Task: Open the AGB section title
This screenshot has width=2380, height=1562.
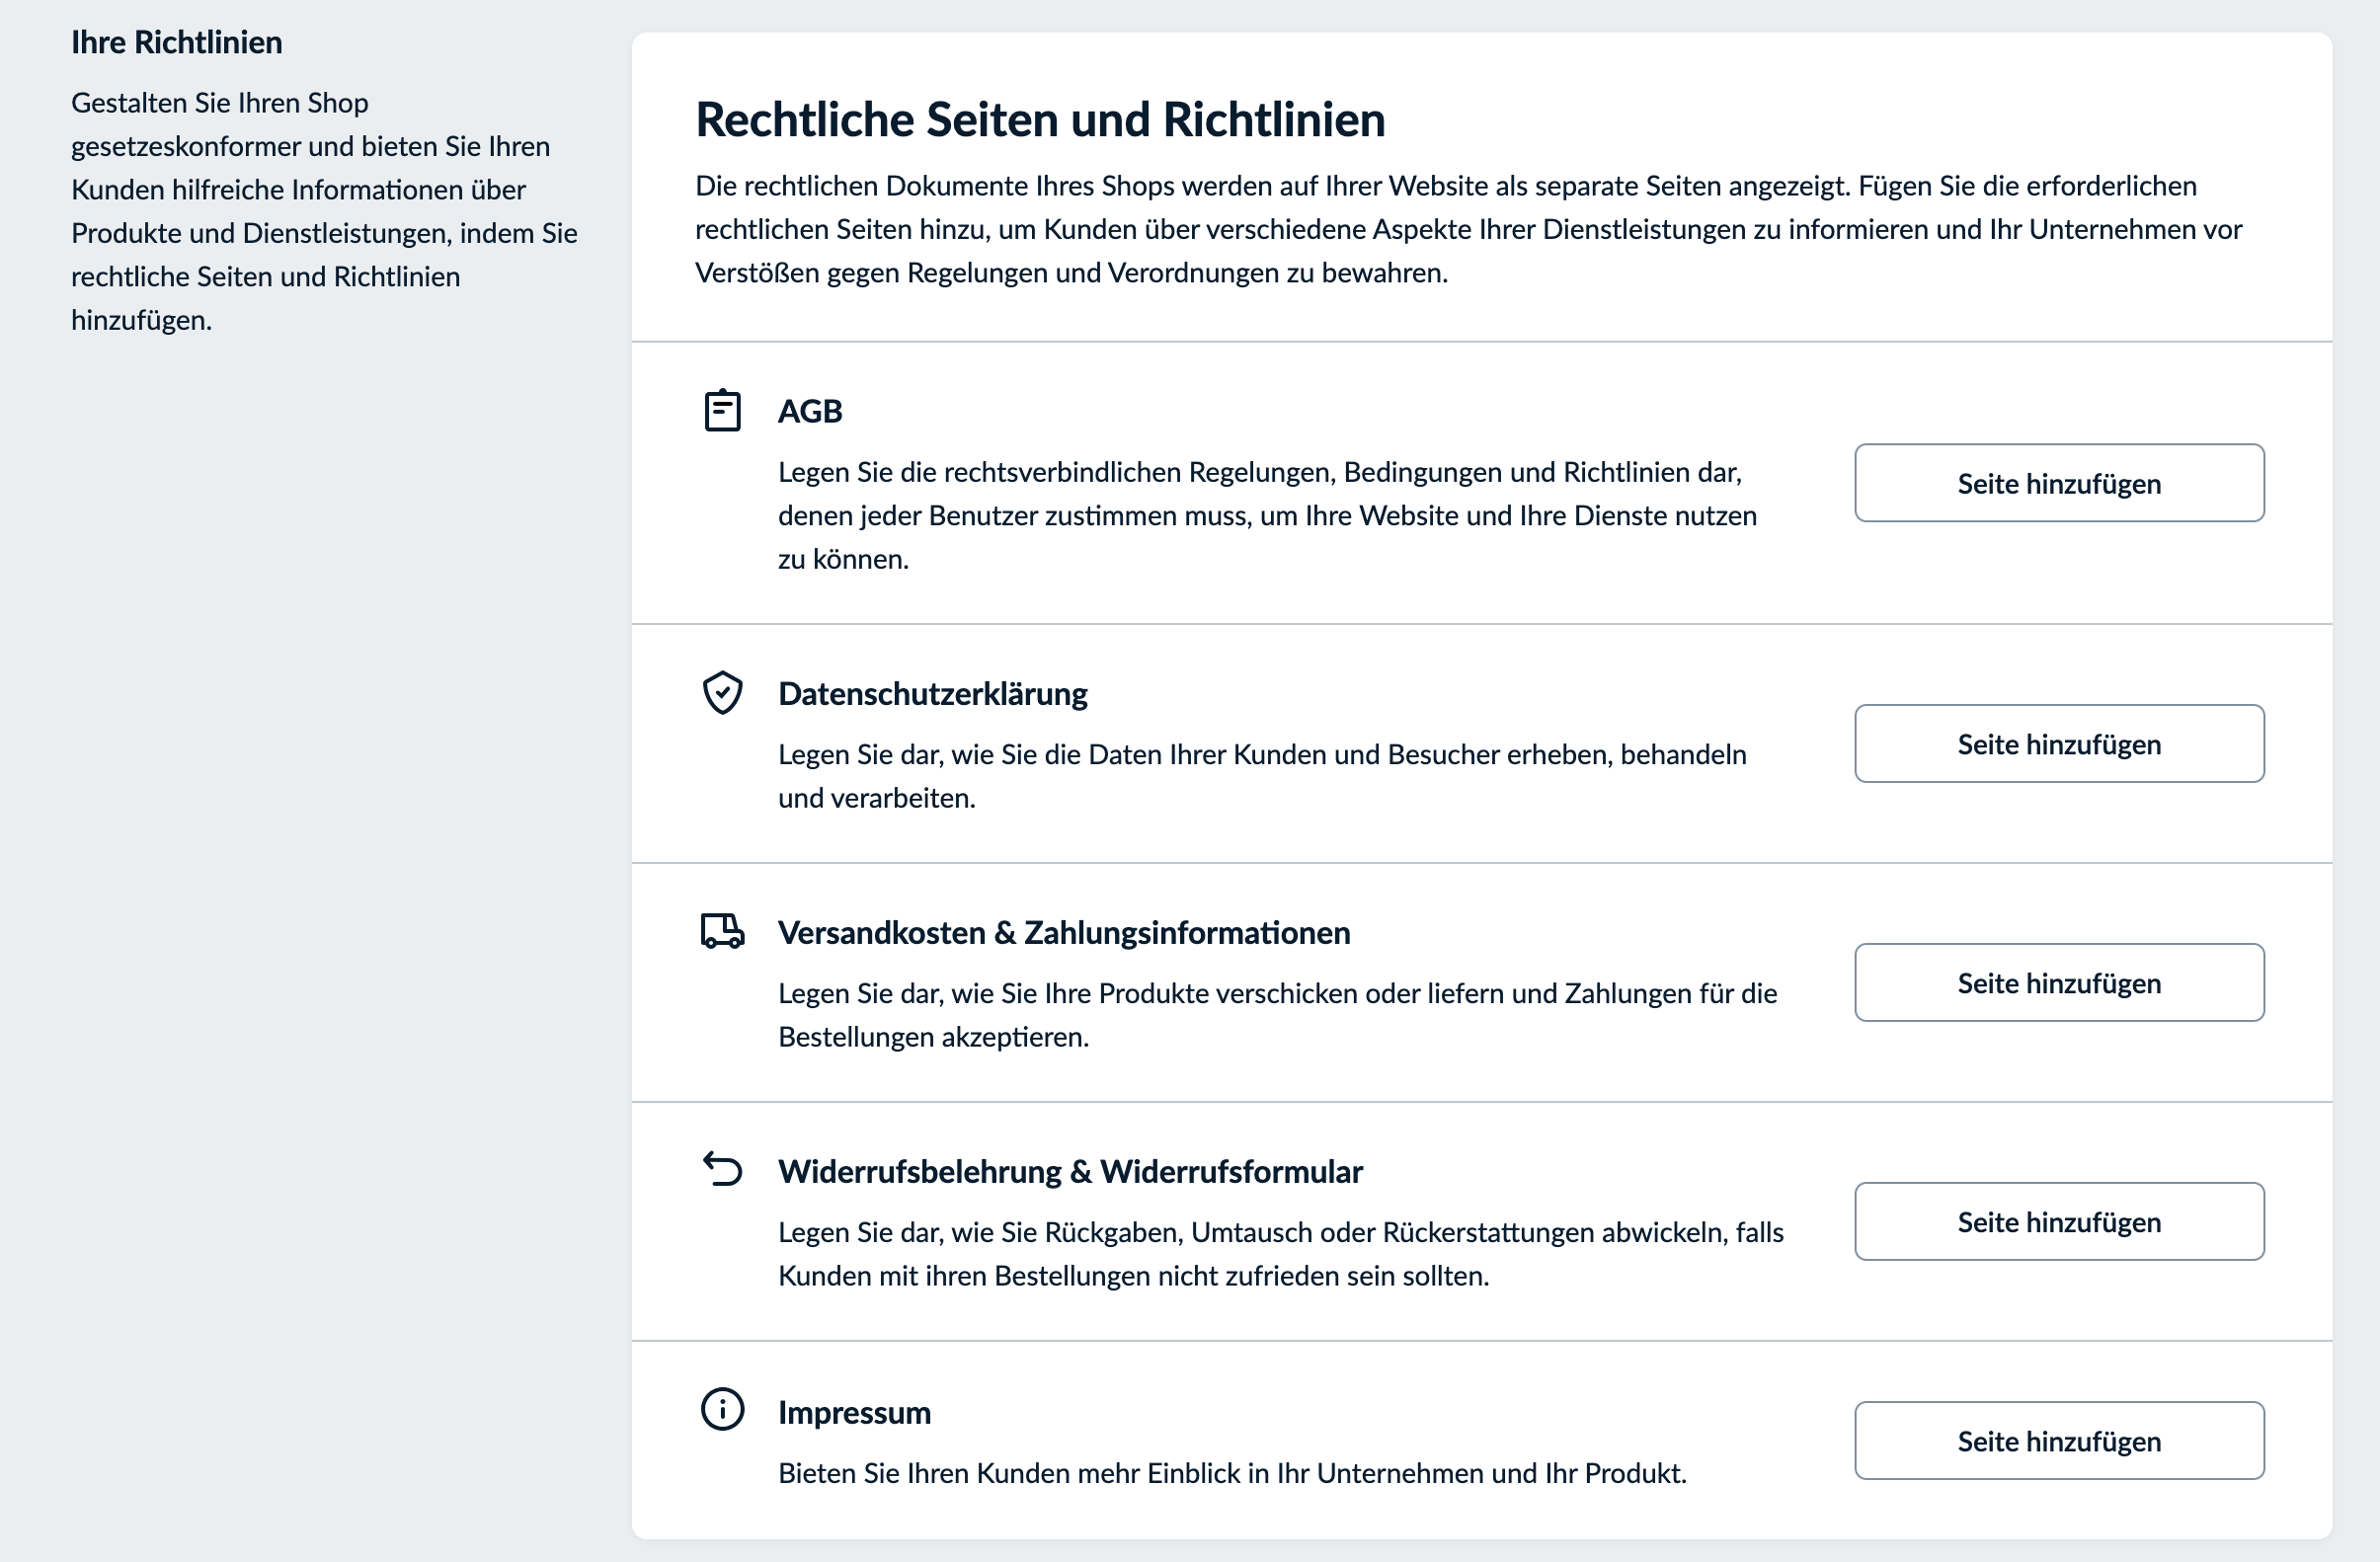Action: [x=810, y=410]
